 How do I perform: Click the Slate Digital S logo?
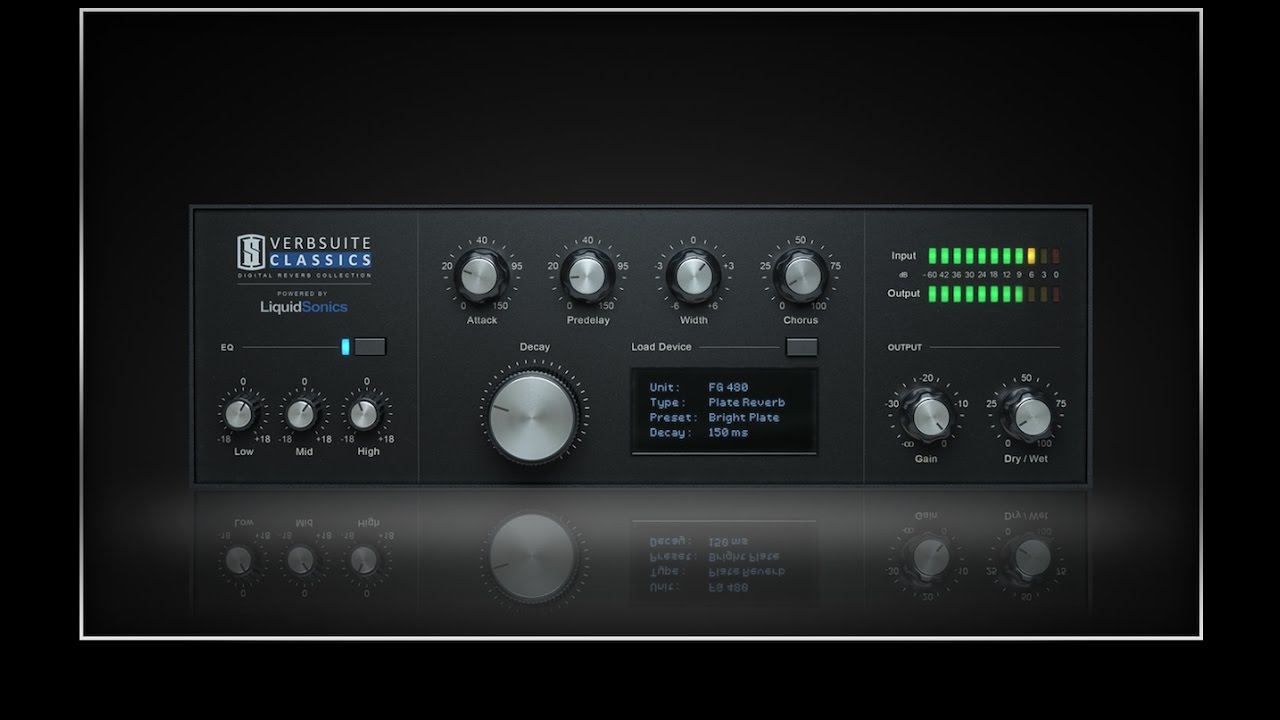(x=249, y=252)
